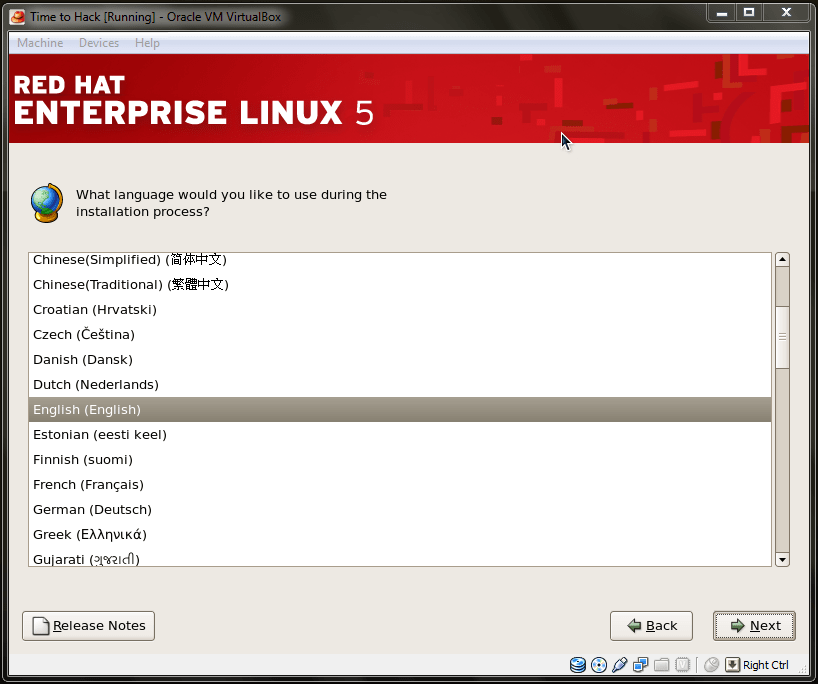Open the shared folders status icon
The height and width of the screenshot is (684, 818).
661,665
